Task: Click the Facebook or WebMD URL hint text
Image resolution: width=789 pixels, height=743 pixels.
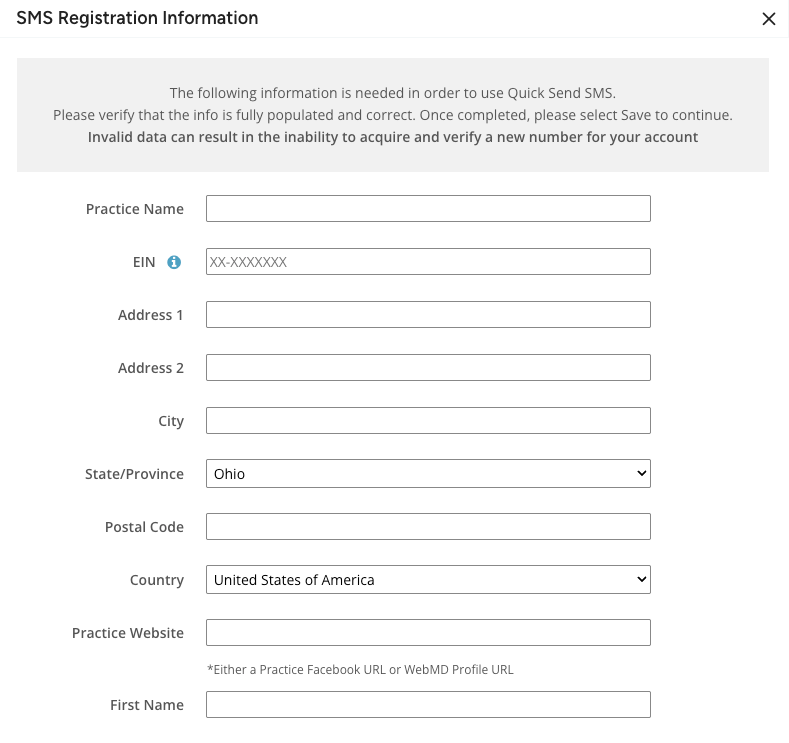Action: (360, 670)
